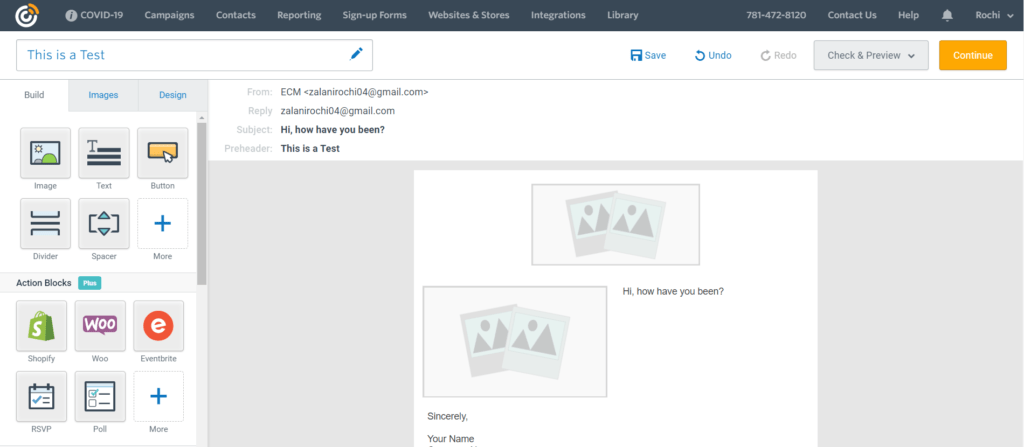Add the Eventbrite action block
Viewport: 1024px width, 447px height.
[x=159, y=325]
